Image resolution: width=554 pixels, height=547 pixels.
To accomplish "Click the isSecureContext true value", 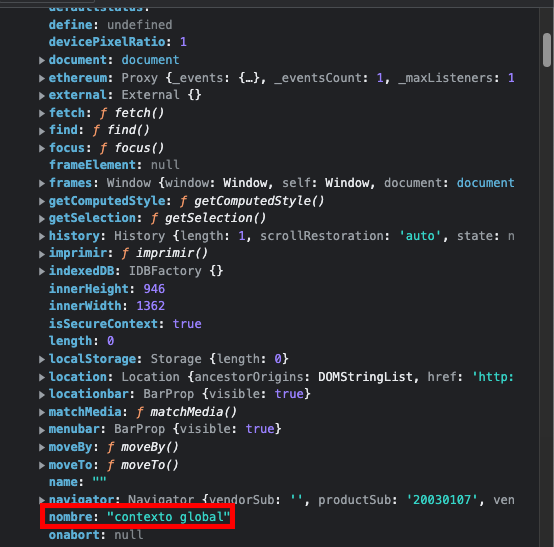I will (x=187, y=324).
